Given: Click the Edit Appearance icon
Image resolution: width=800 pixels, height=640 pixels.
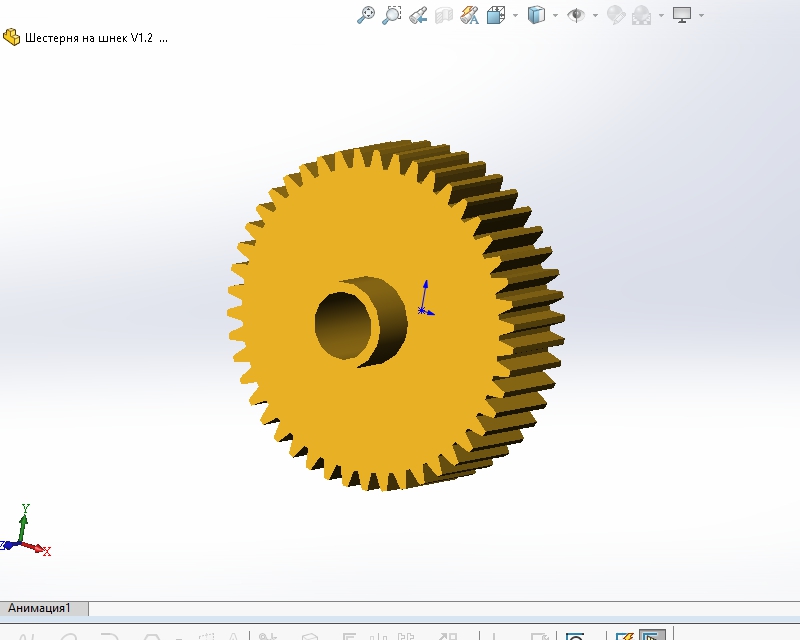Looking at the screenshot, I should click(x=616, y=15).
